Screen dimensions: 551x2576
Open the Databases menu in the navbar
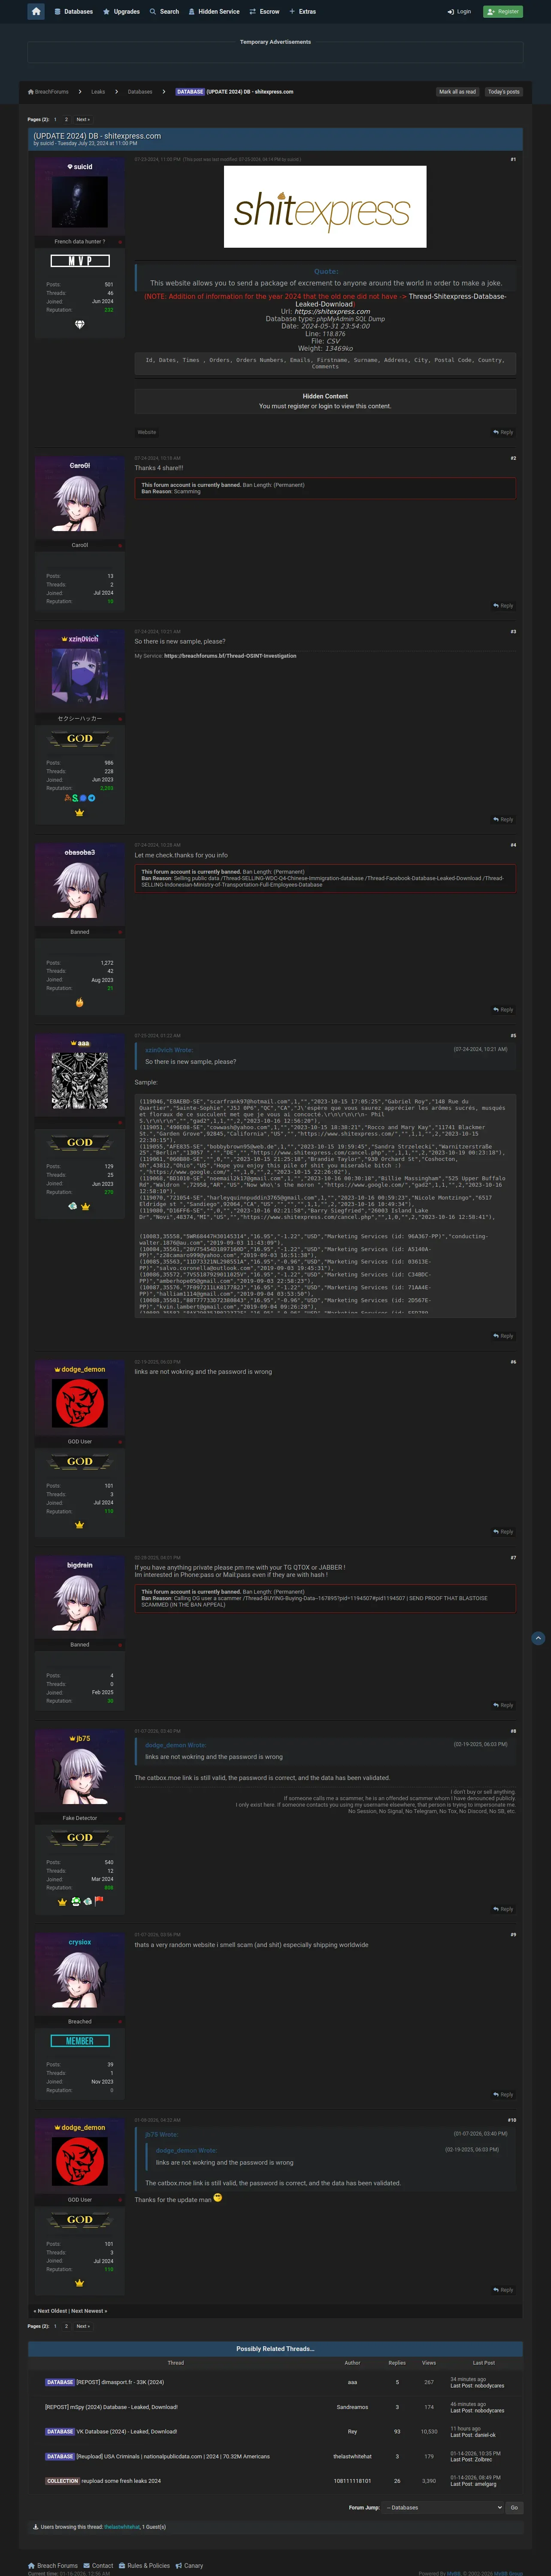click(74, 12)
